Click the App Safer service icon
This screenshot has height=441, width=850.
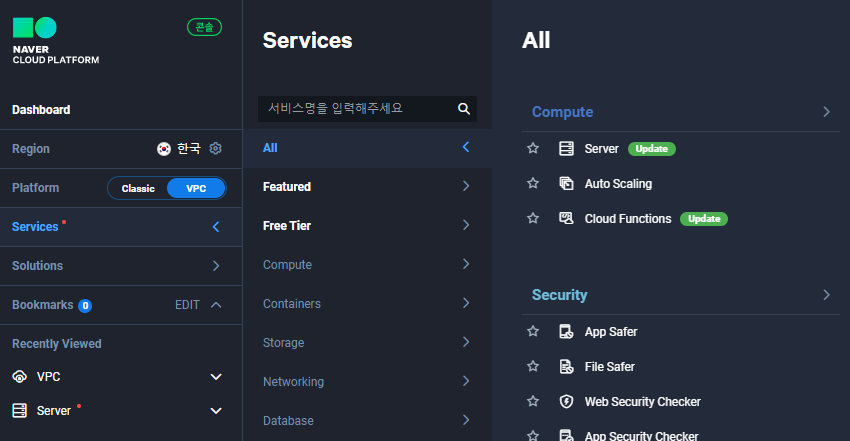pyautogui.click(x=566, y=332)
